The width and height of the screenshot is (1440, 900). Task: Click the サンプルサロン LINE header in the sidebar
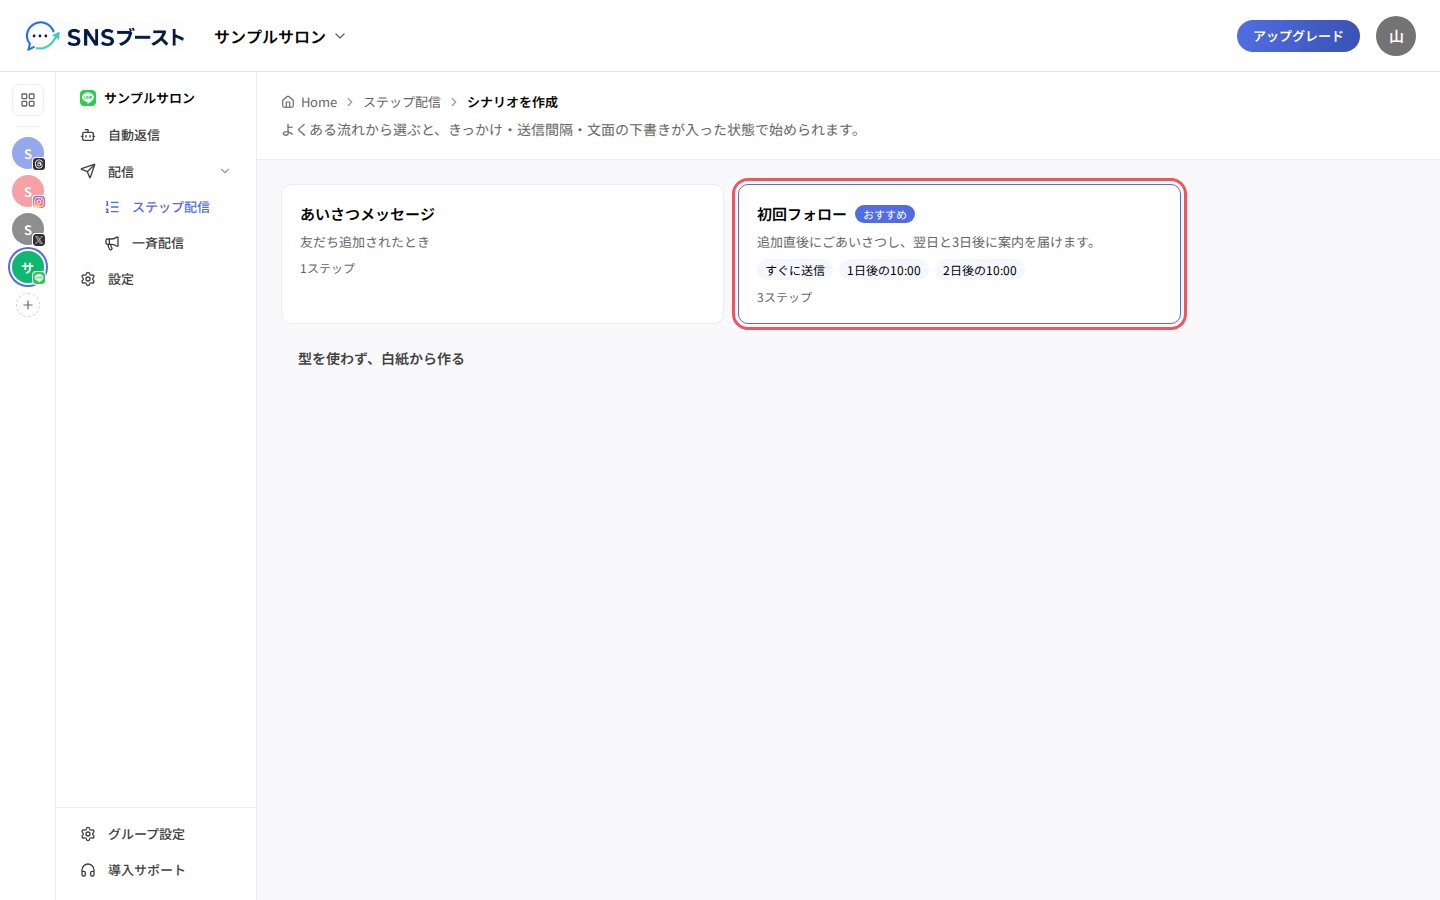click(138, 98)
